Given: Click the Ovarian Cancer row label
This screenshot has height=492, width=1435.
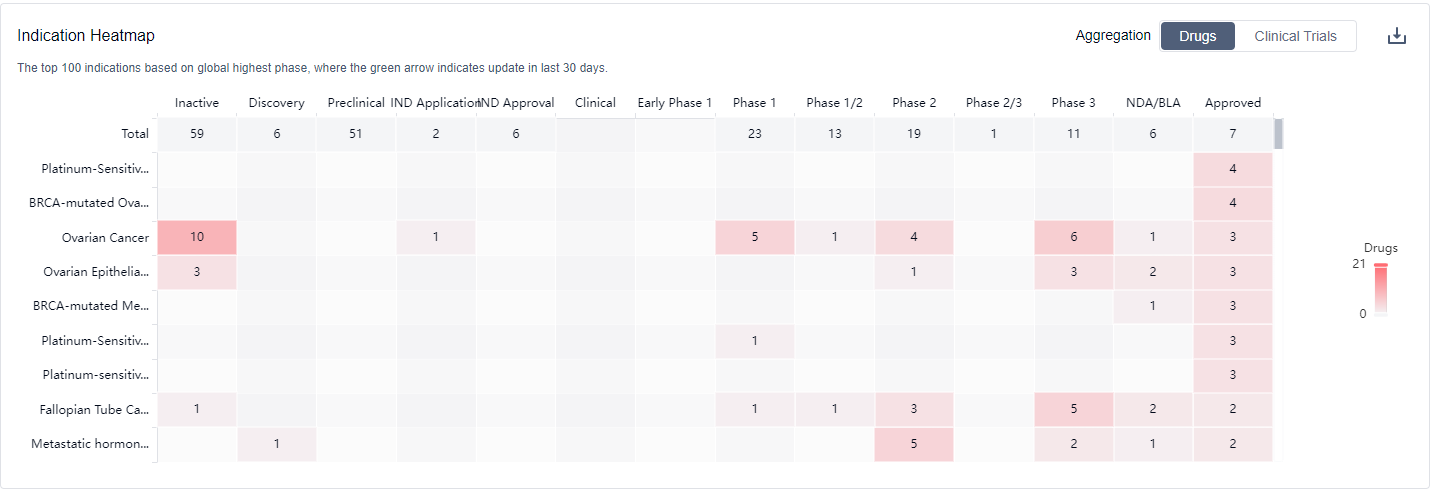Looking at the screenshot, I should coord(104,238).
